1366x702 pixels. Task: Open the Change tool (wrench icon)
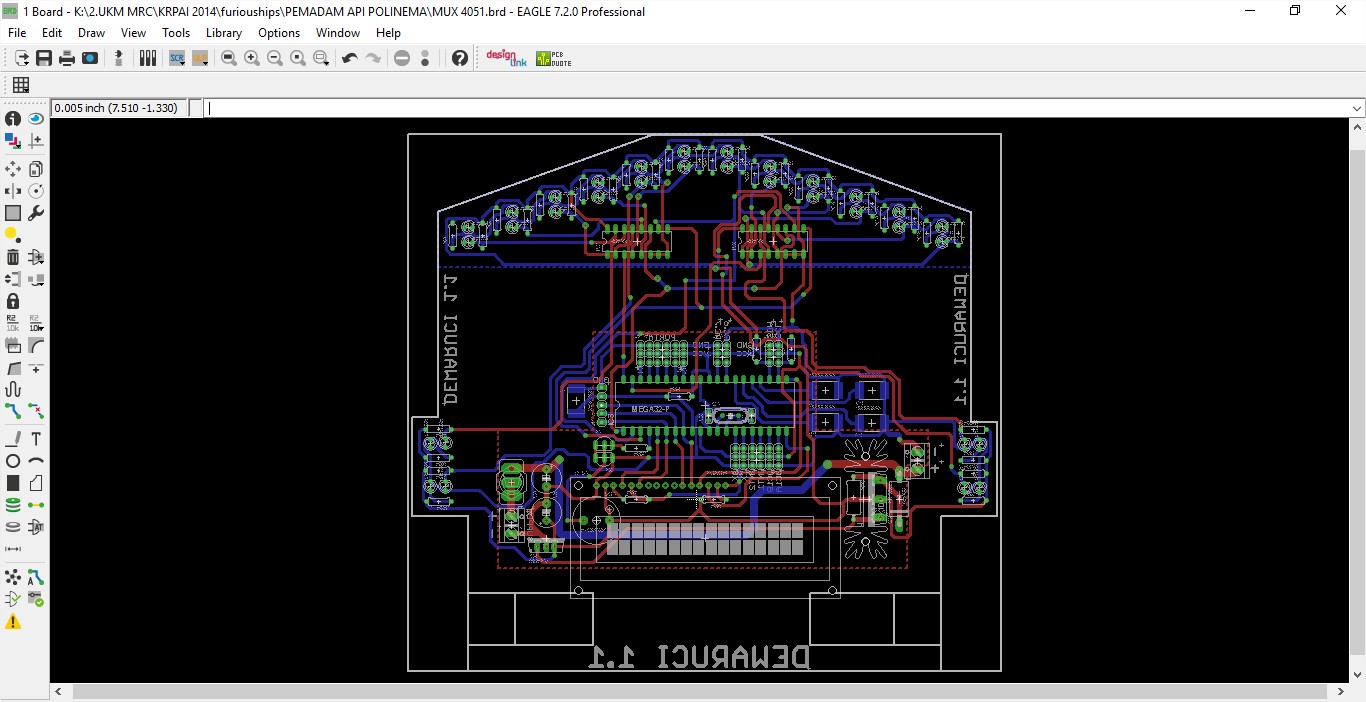tap(36, 213)
